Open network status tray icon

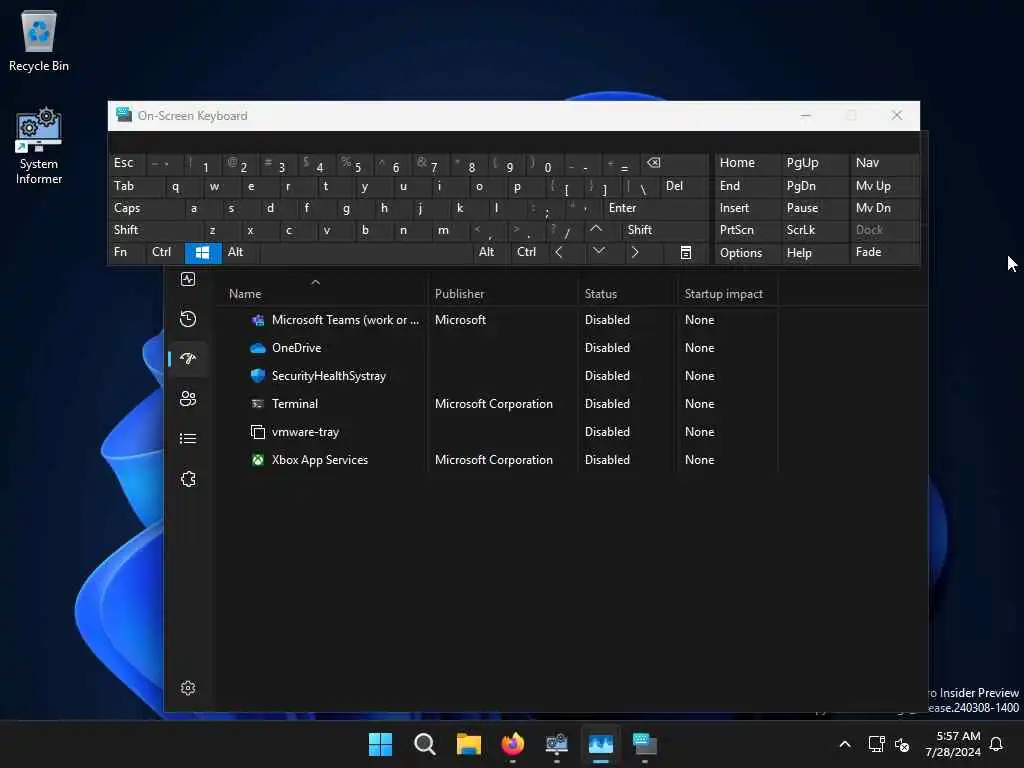tap(876, 744)
